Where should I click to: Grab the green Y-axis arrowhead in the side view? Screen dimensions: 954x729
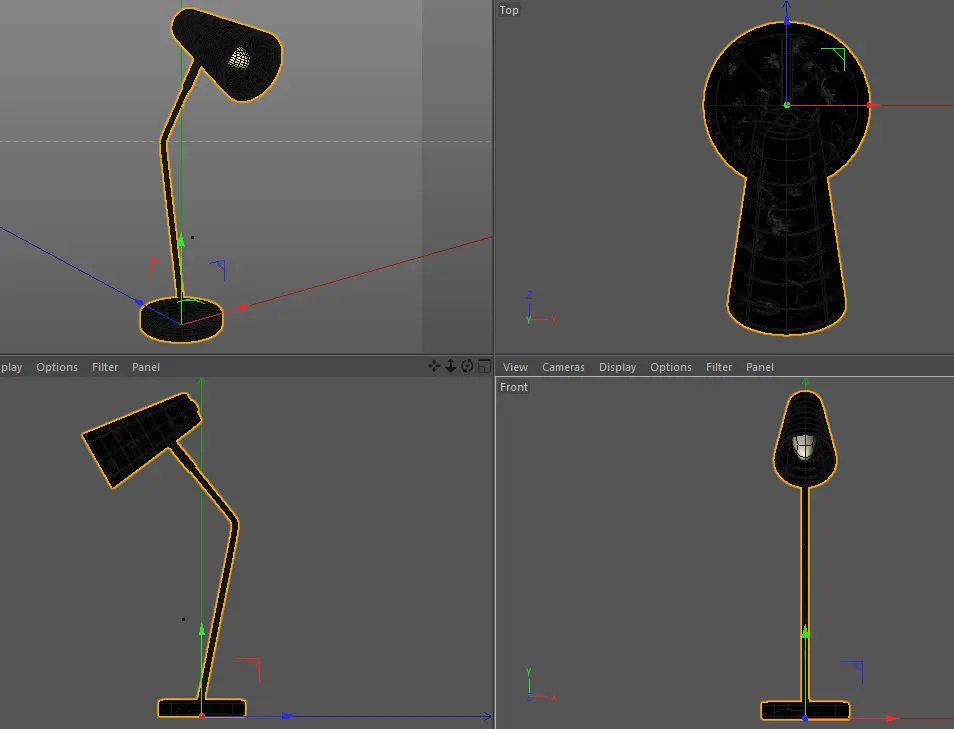201,629
